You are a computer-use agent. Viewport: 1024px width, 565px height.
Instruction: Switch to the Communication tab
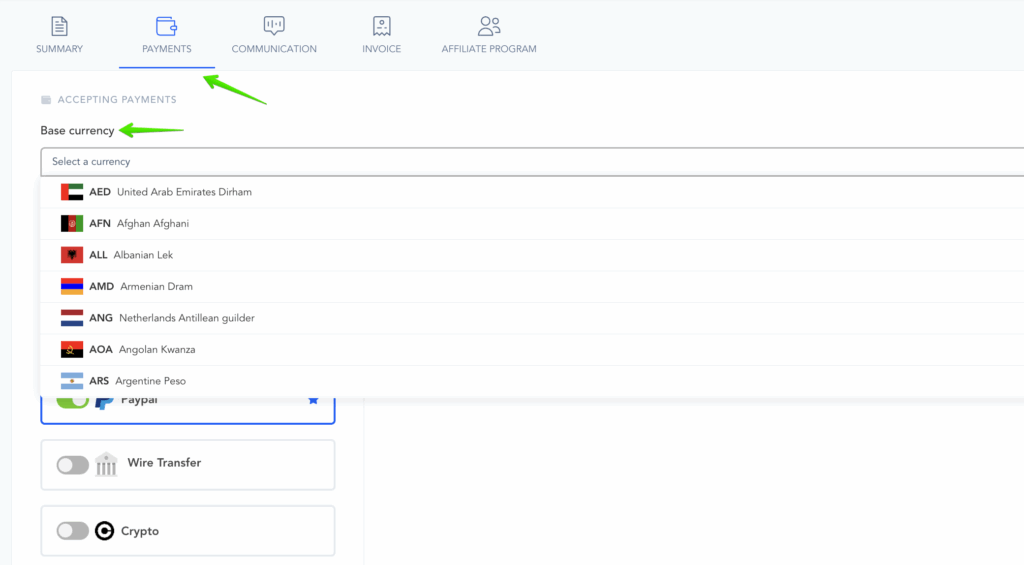(274, 49)
